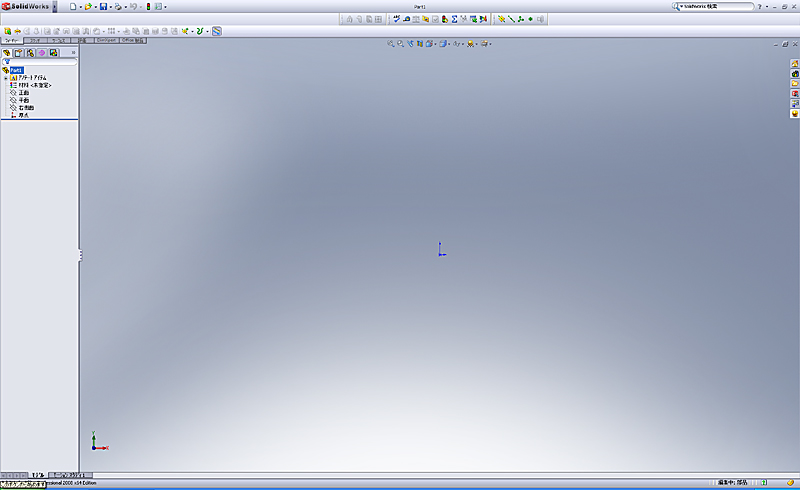Open the task pane top yellow icon
Image resolution: width=800 pixels, height=490 pixels.
point(794,64)
